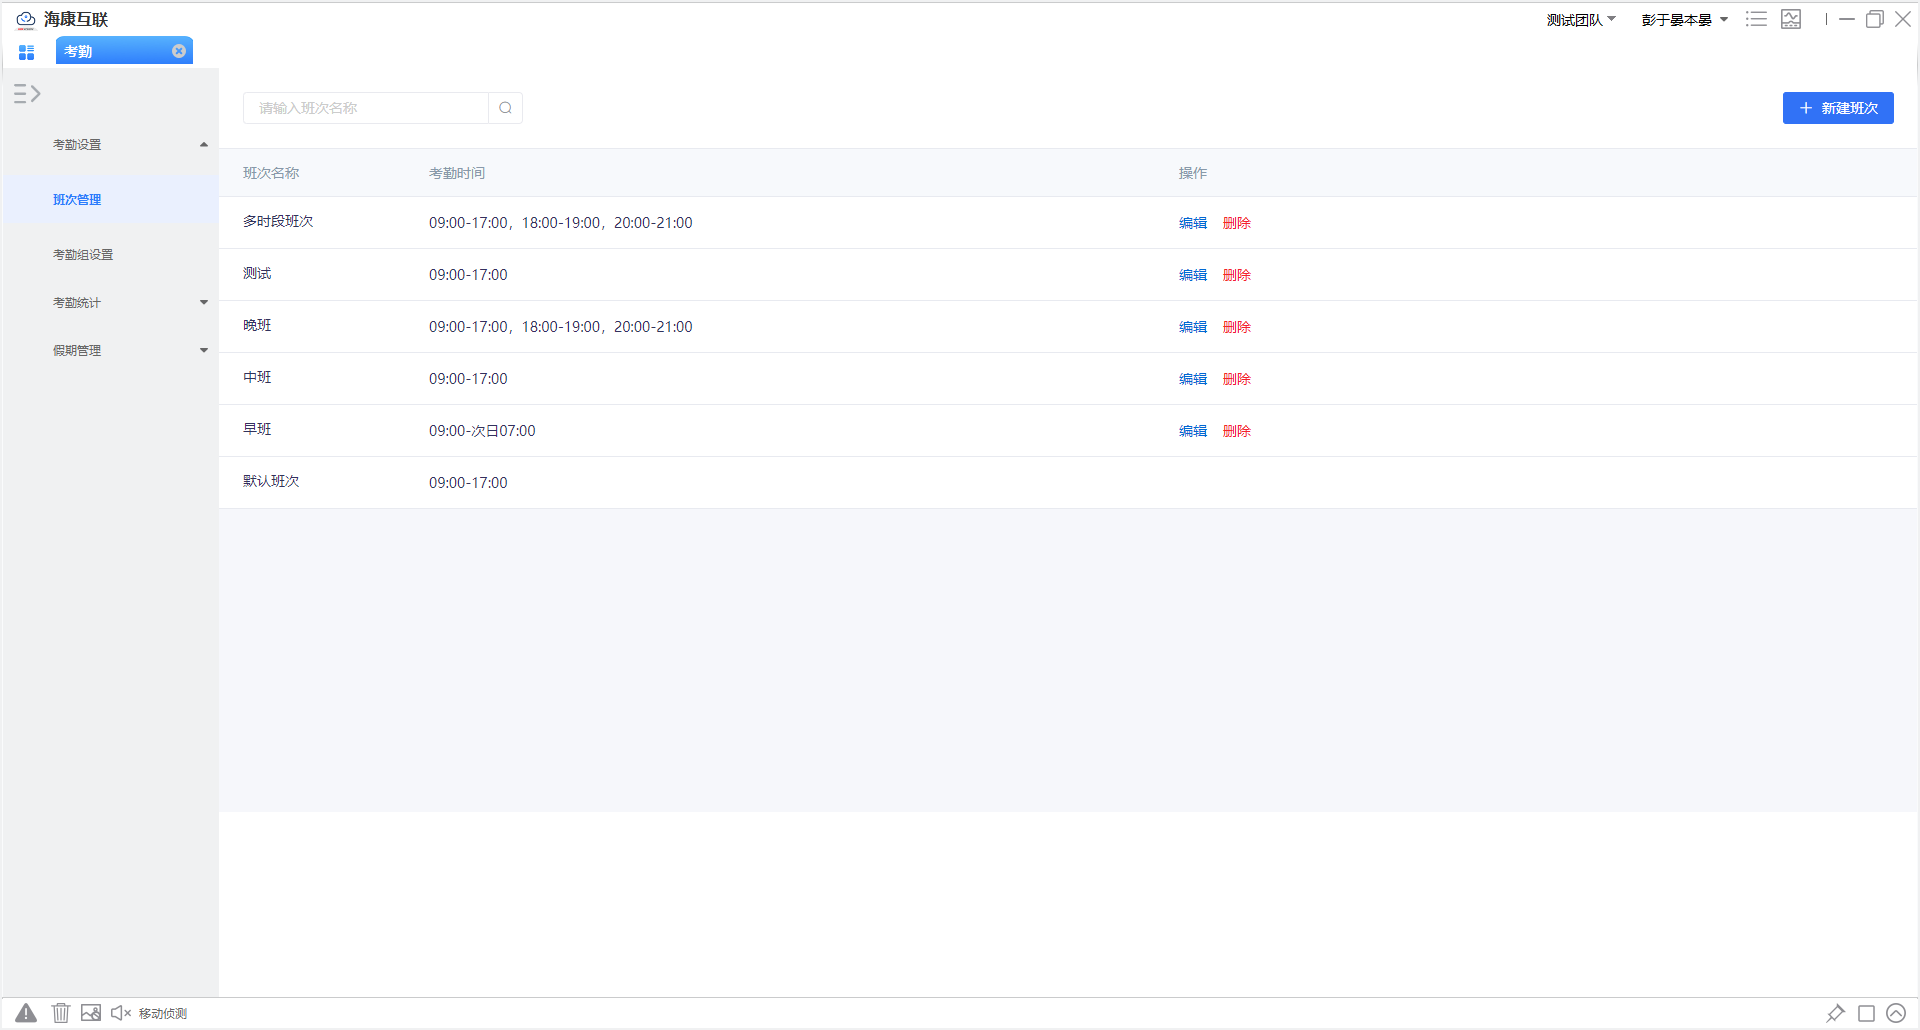1920x1030 pixels.
Task: Edit the 早班 shift
Action: click(x=1193, y=431)
